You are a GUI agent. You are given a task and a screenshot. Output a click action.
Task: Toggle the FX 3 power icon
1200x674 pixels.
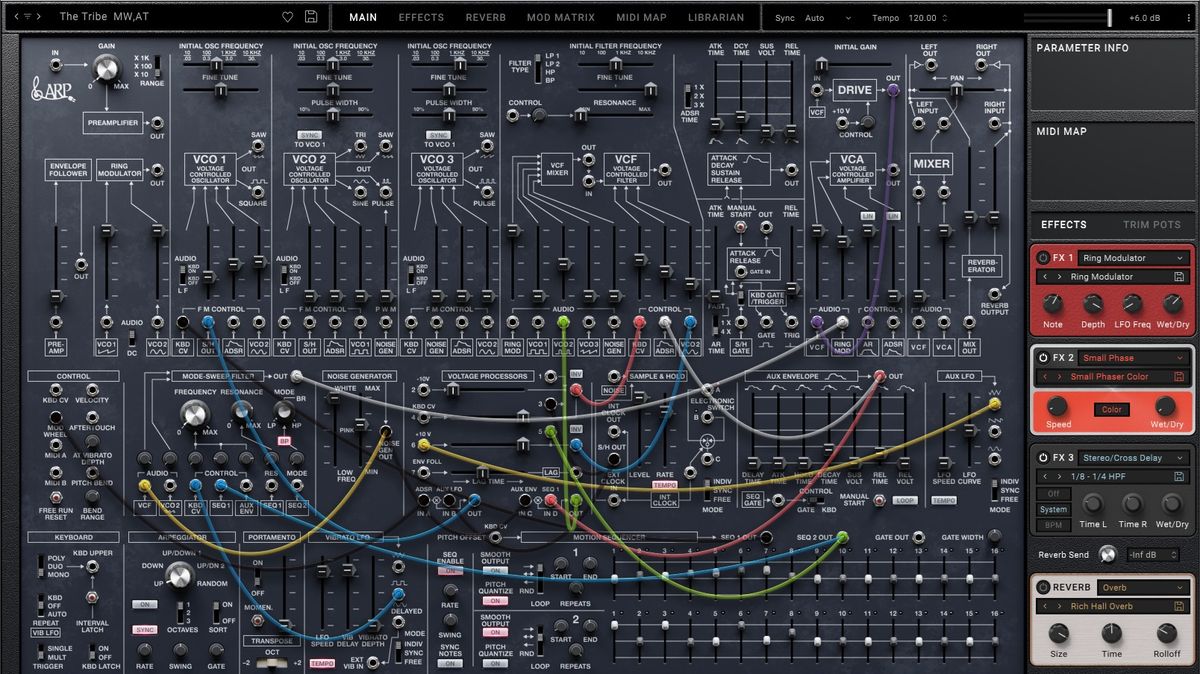tap(1043, 457)
